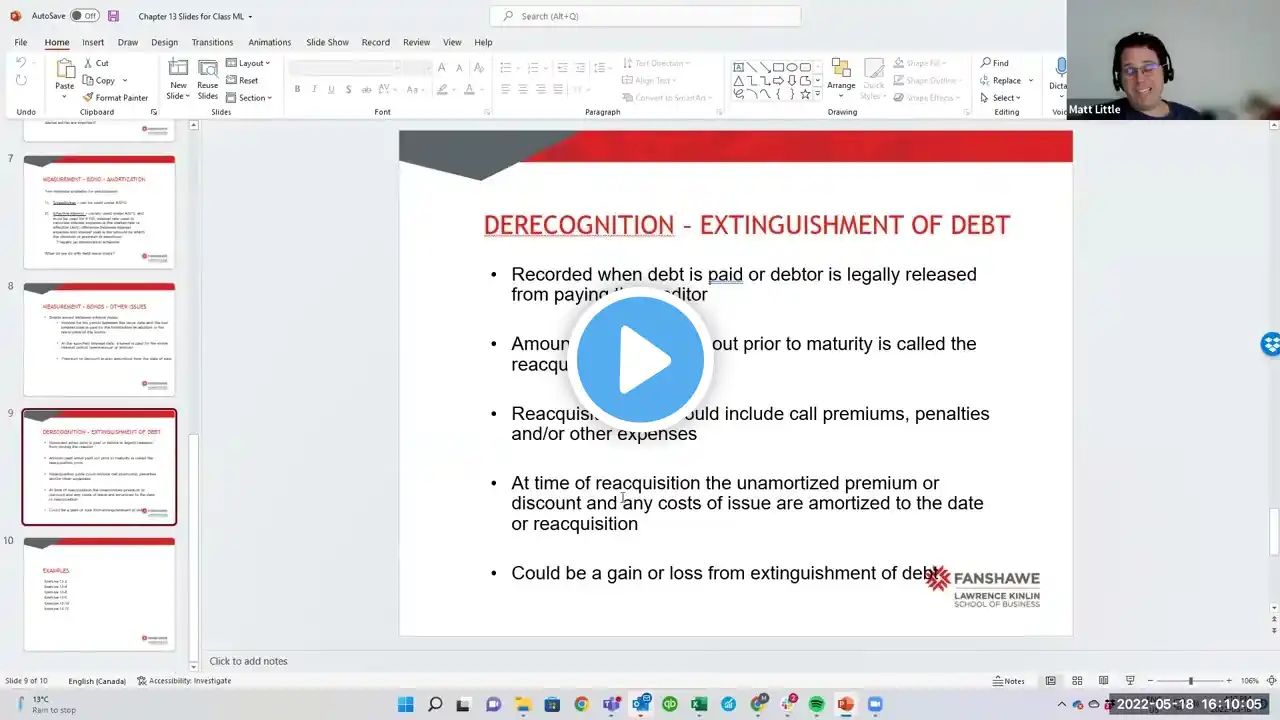Toggle Bold formatting
This screenshot has height=720, width=1280.
pos(297,89)
